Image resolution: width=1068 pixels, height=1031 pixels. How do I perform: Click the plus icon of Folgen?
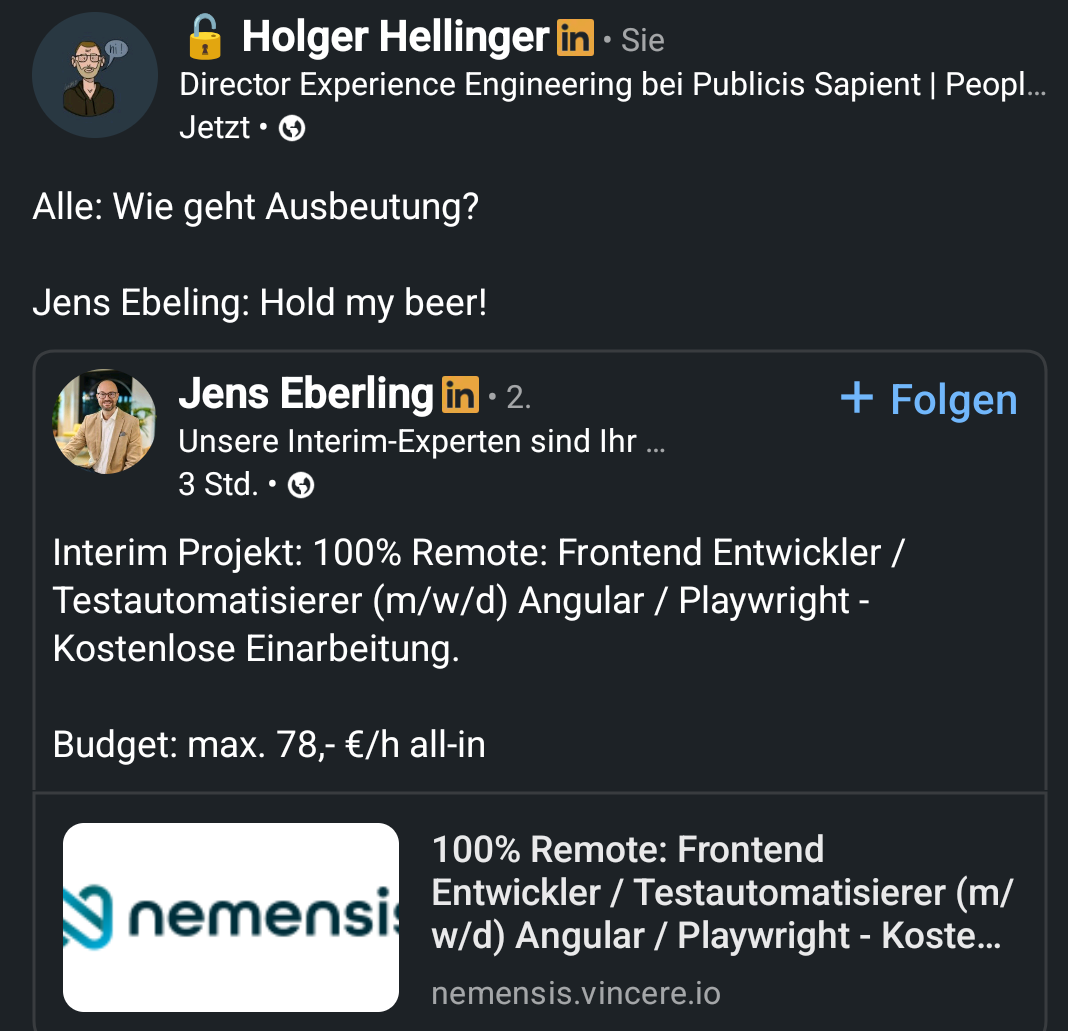857,398
